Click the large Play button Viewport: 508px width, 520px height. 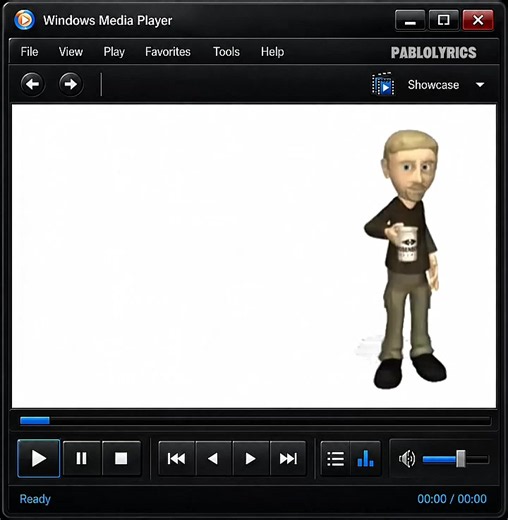[x=39, y=458]
